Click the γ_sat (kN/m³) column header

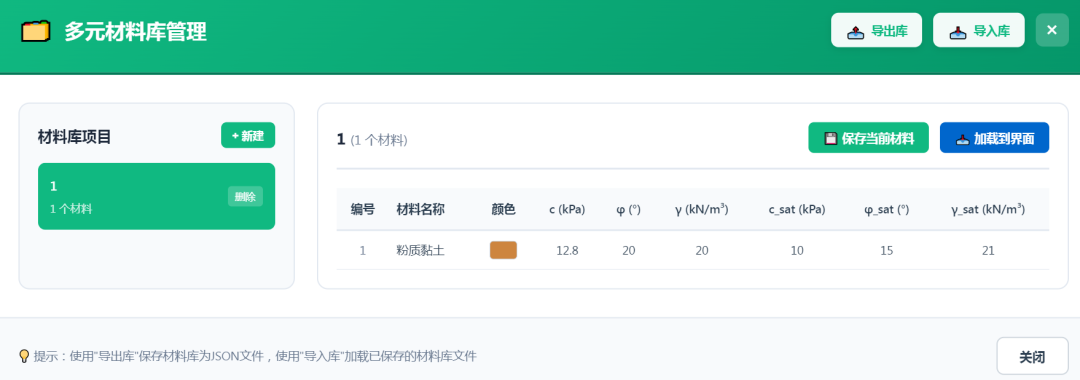pos(988,209)
